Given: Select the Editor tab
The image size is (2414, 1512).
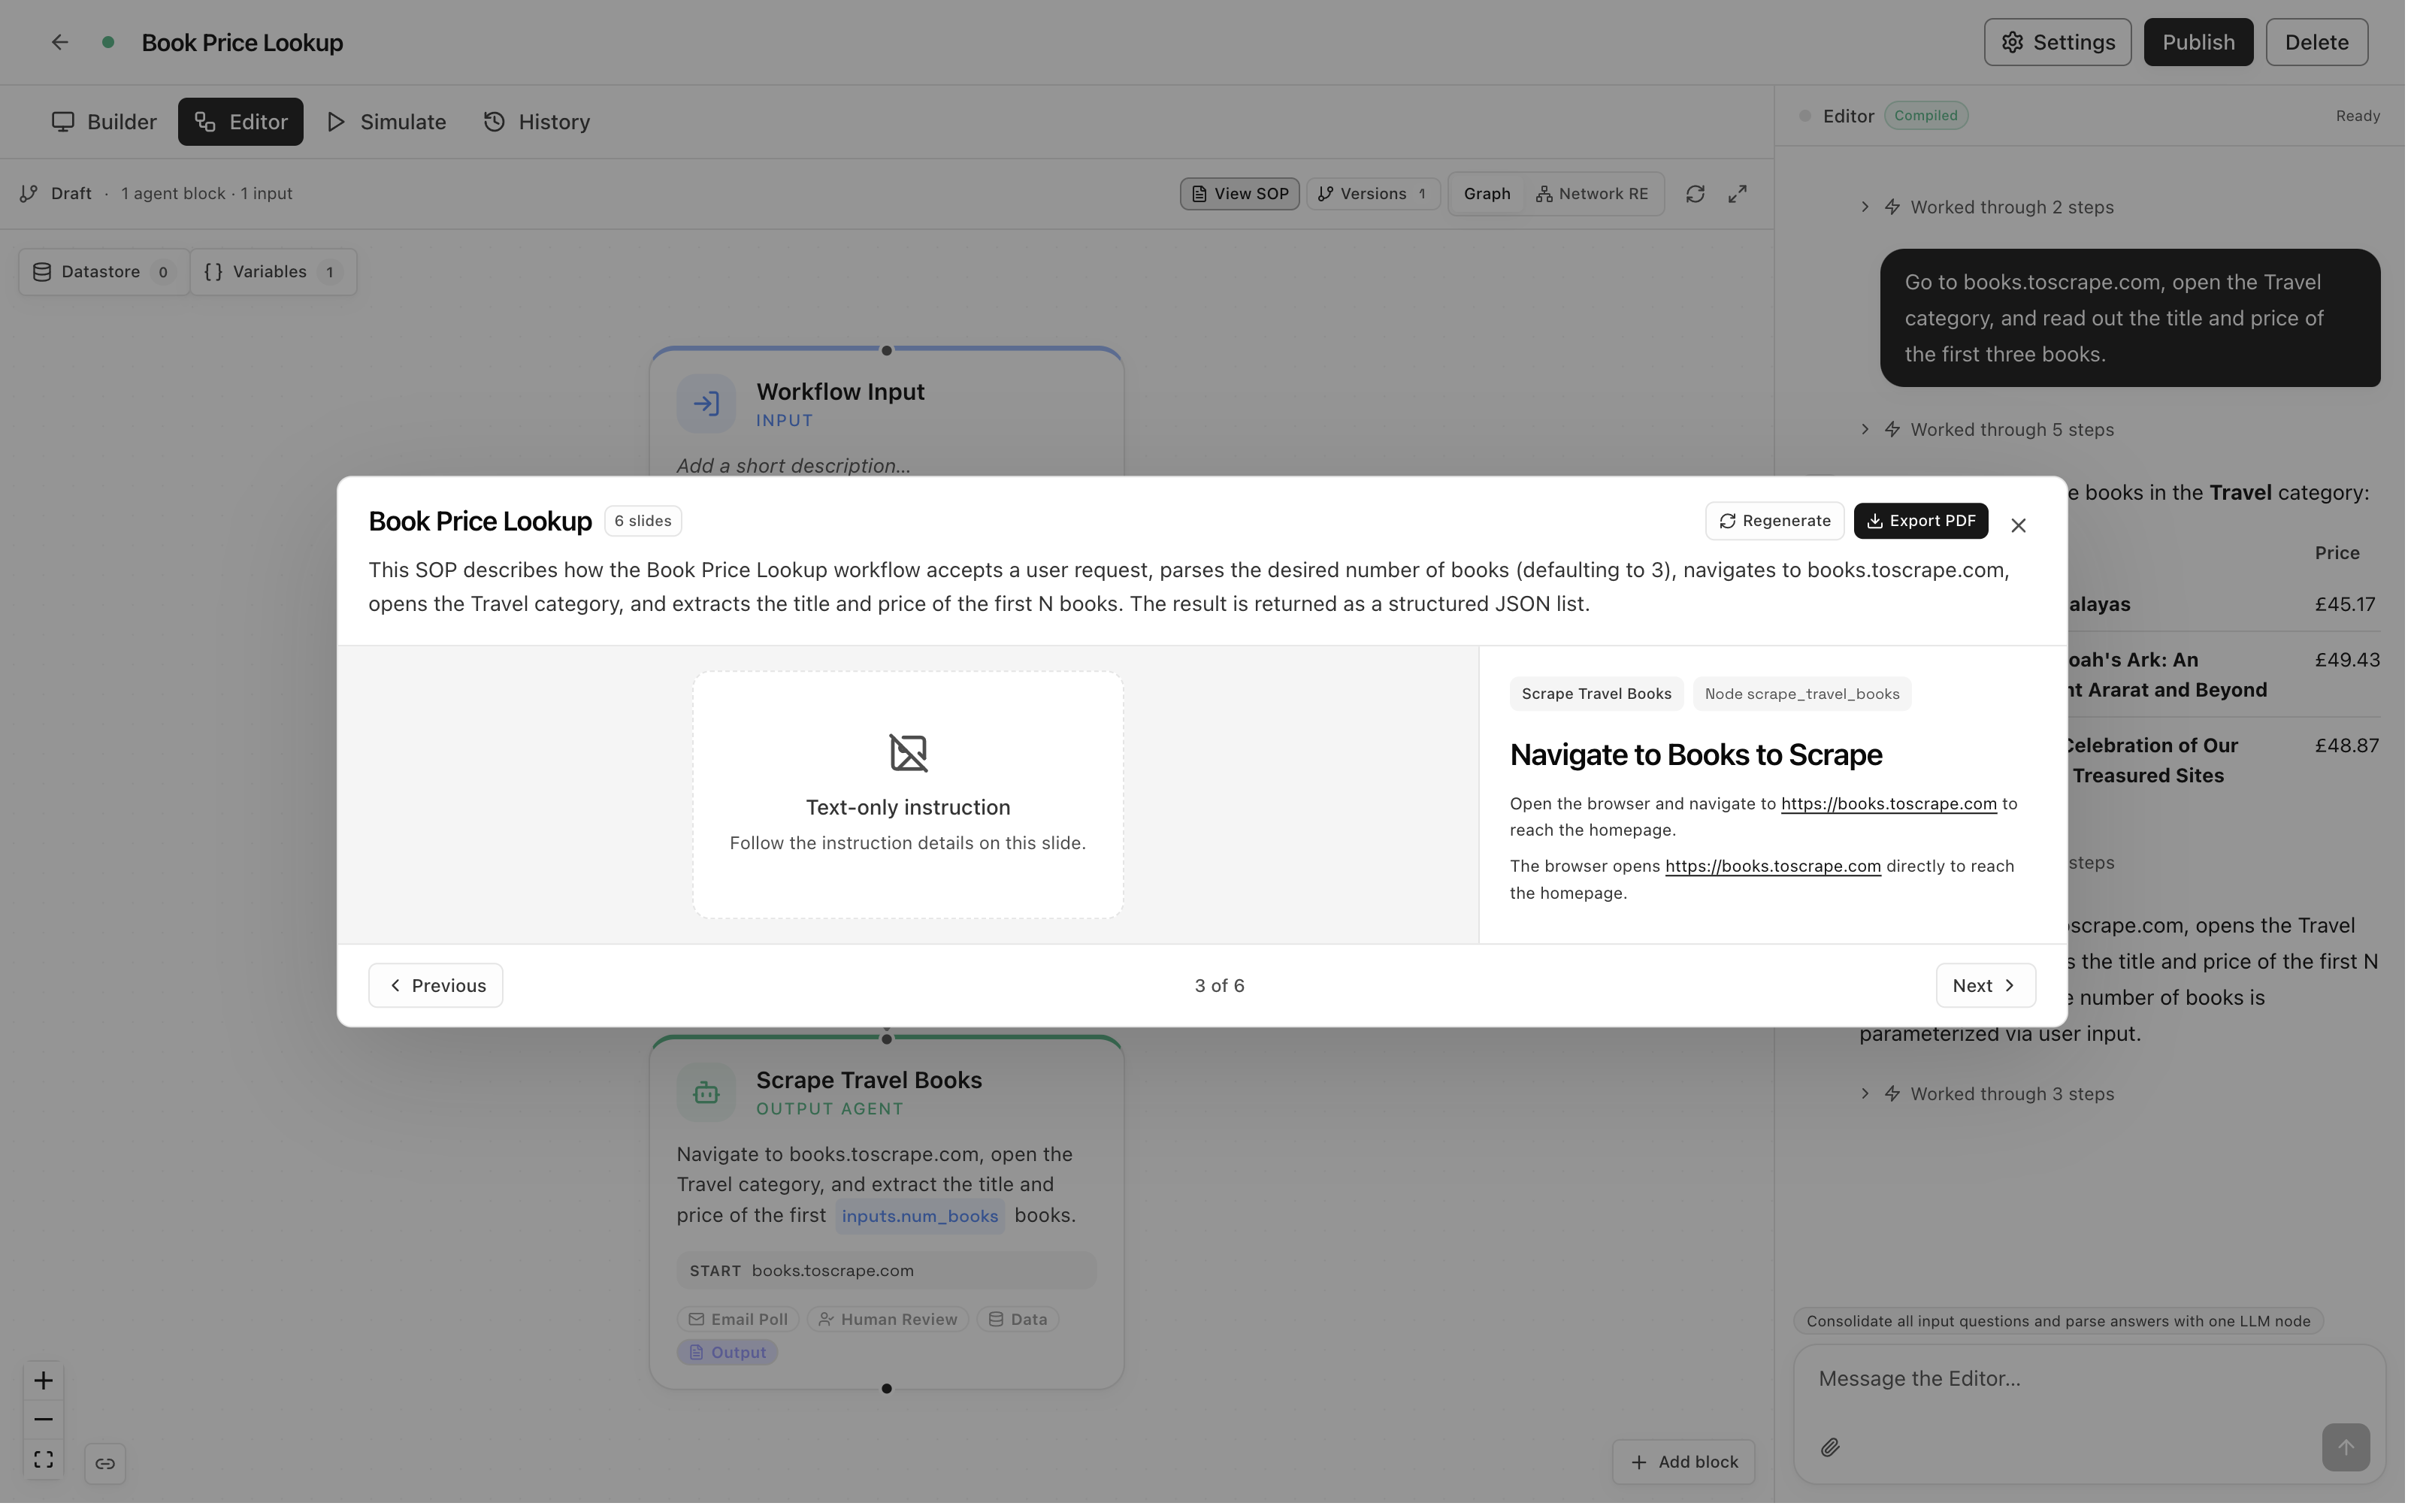Looking at the screenshot, I should coord(241,122).
